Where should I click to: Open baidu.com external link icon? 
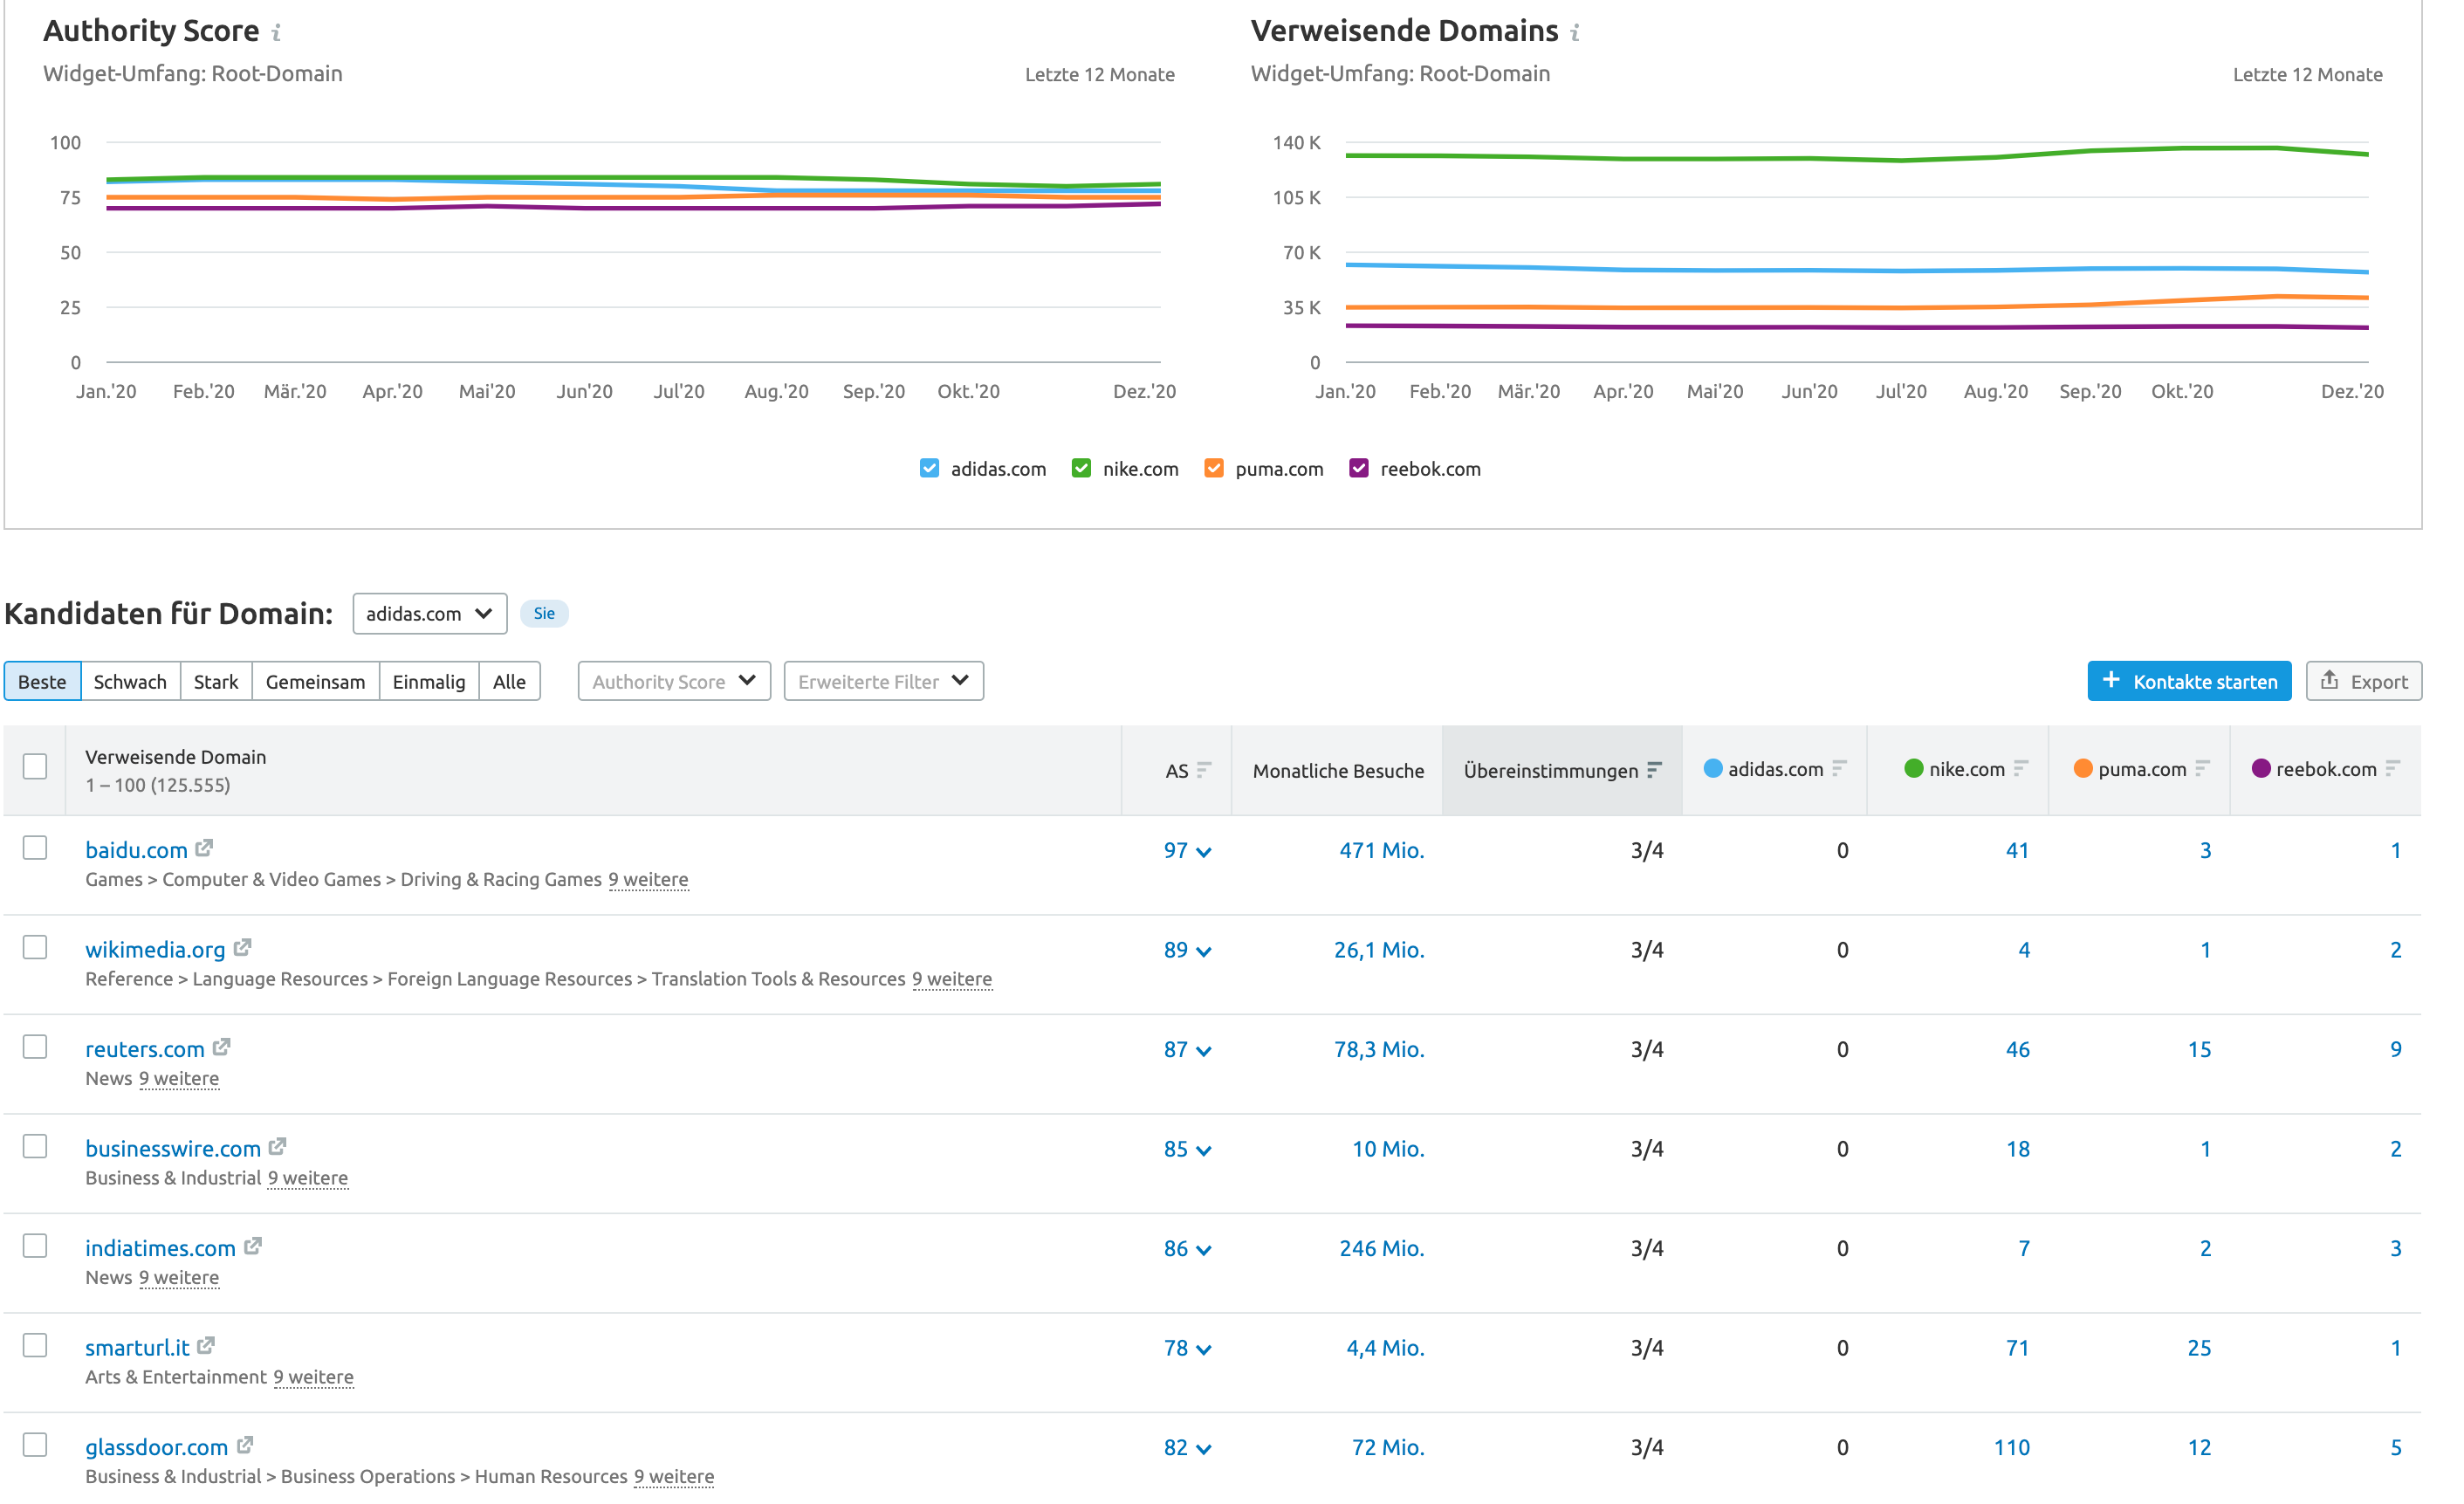204,848
